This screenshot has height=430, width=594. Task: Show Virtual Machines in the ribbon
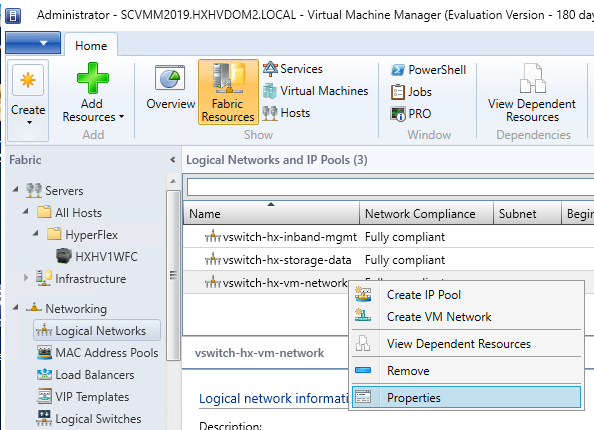316,91
